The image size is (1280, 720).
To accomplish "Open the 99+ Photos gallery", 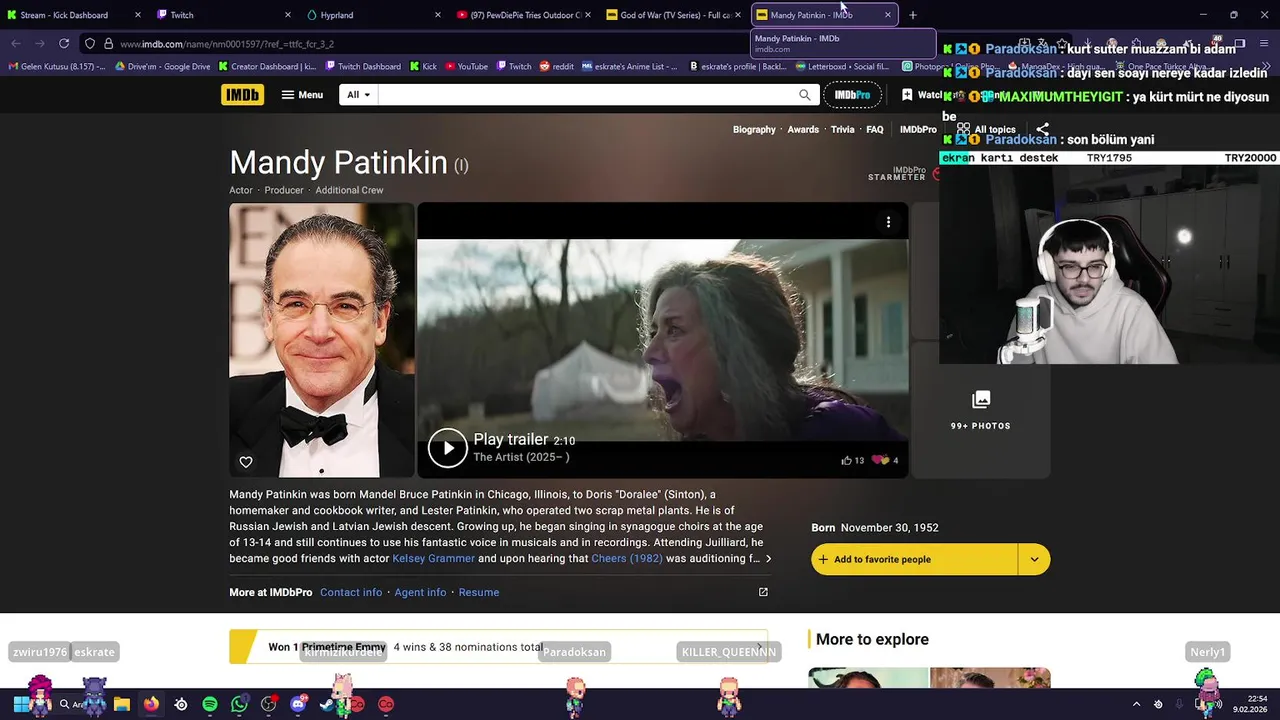I will pyautogui.click(x=981, y=411).
